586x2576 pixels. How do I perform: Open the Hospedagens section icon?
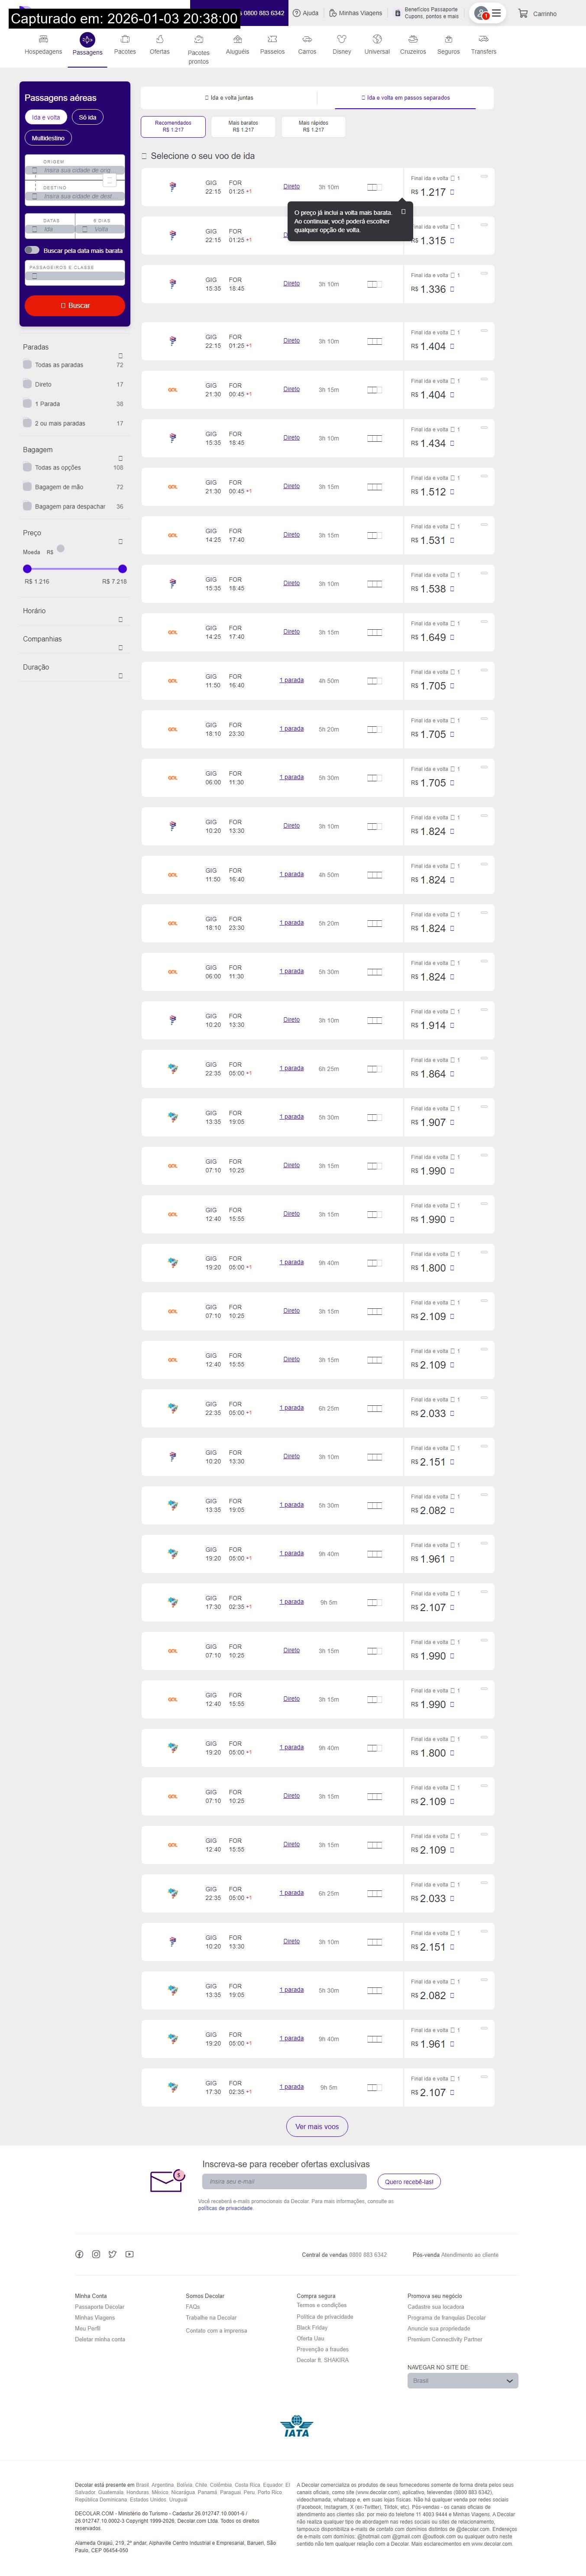pos(43,40)
